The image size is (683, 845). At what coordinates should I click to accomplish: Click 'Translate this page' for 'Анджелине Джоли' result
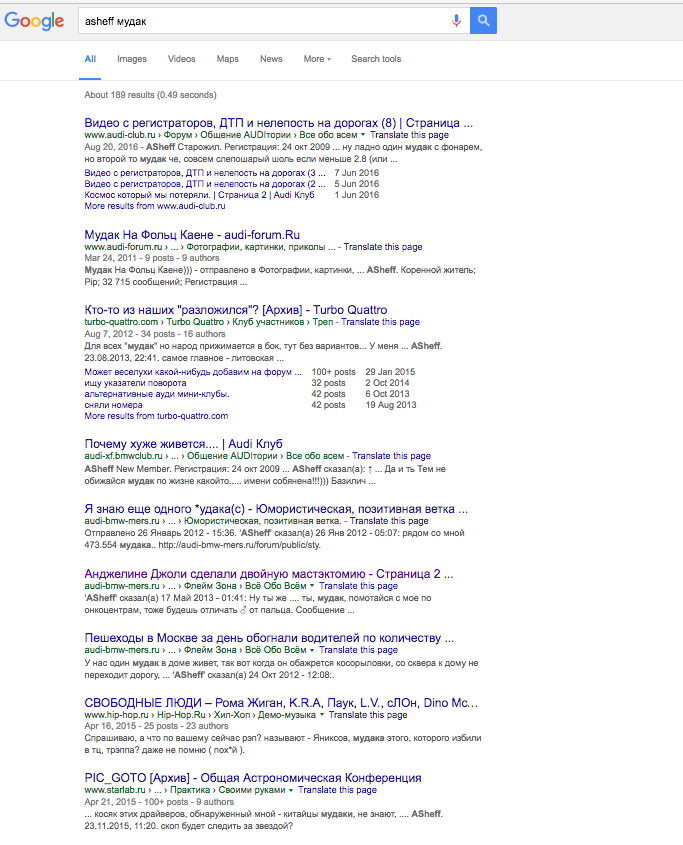tap(358, 586)
